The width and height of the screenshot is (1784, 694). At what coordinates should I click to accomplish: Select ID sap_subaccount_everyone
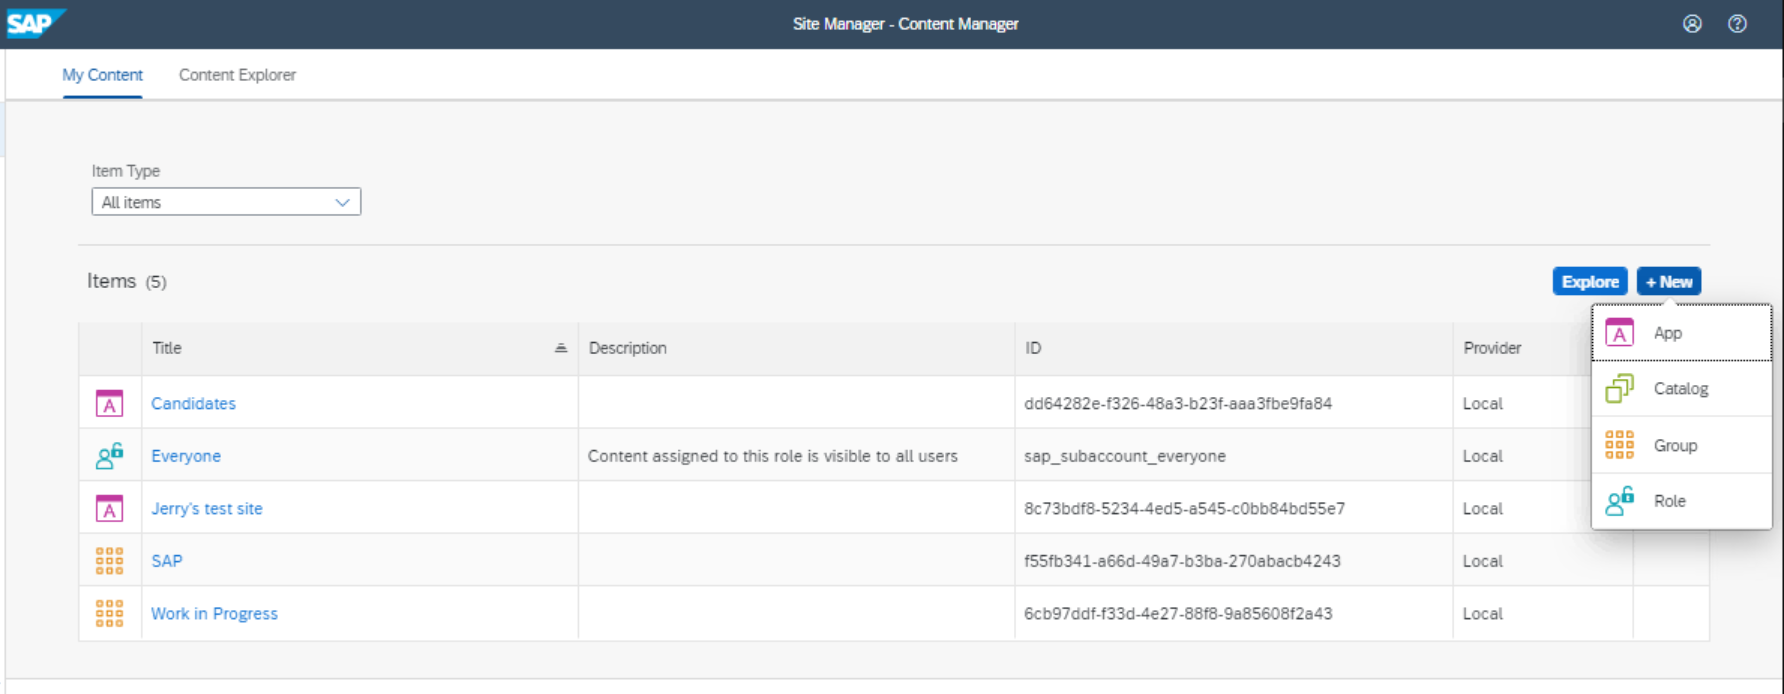1125,456
